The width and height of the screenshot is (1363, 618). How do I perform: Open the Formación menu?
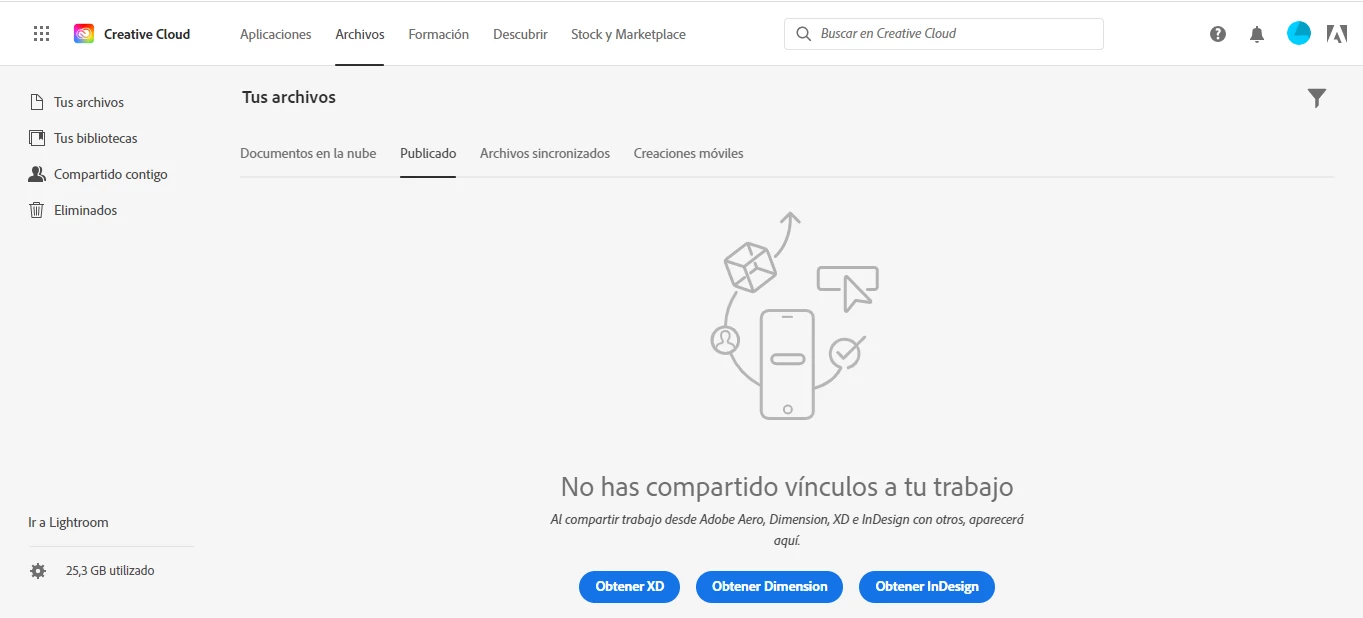click(439, 34)
